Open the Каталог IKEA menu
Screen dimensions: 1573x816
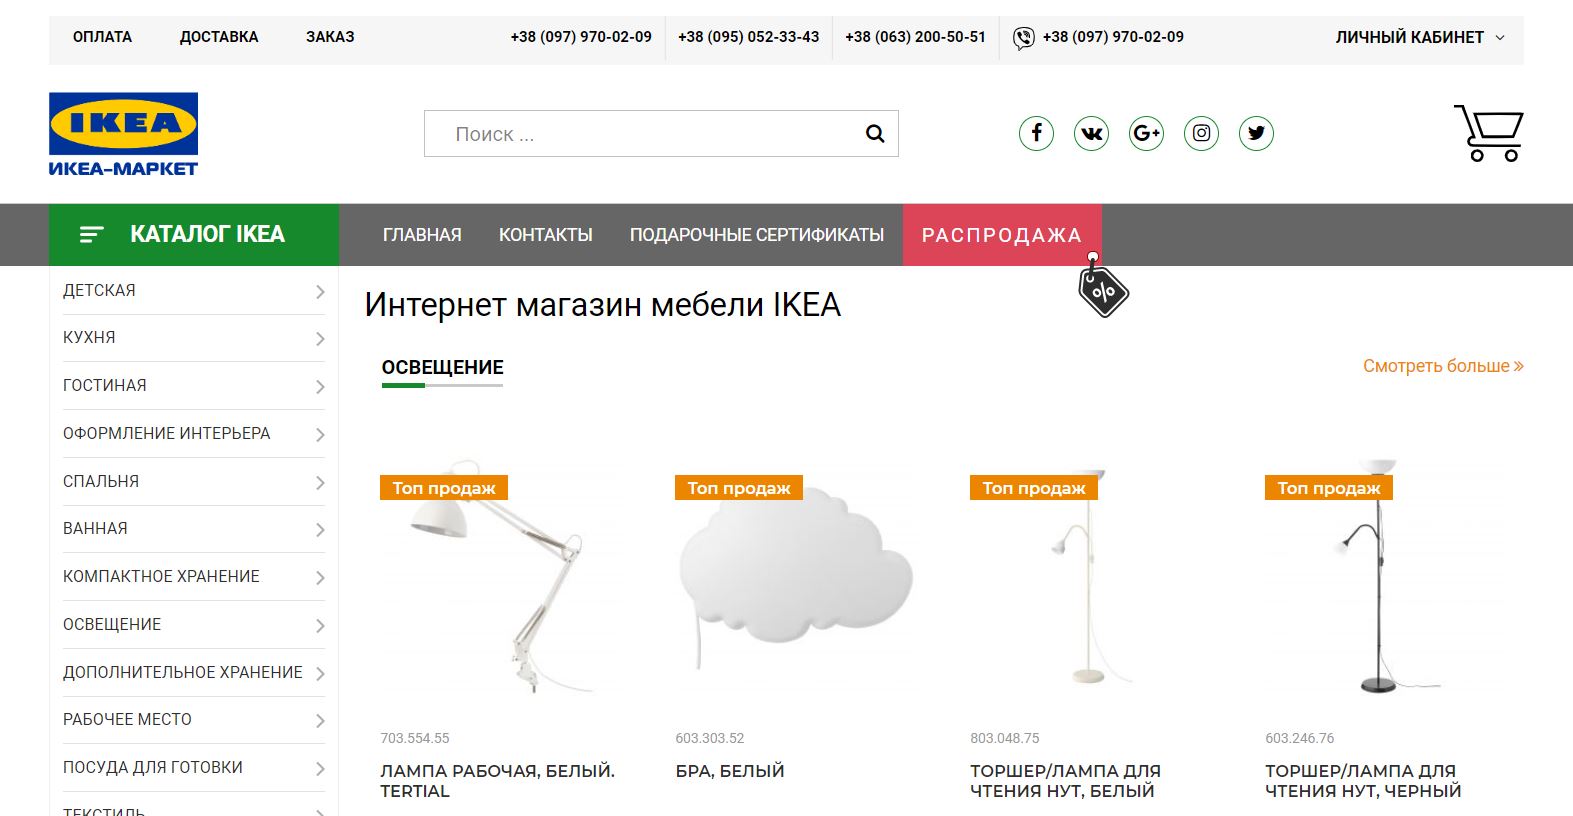click(x=194, y=235)
